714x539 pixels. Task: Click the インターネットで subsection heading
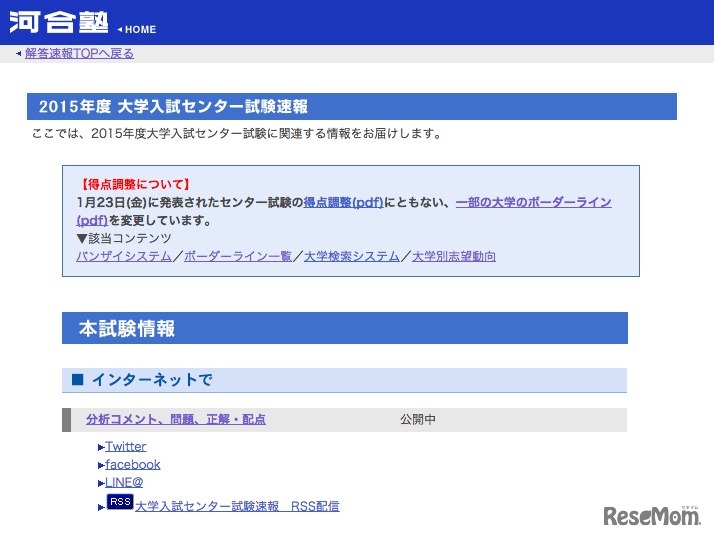[x=344, y=380]
